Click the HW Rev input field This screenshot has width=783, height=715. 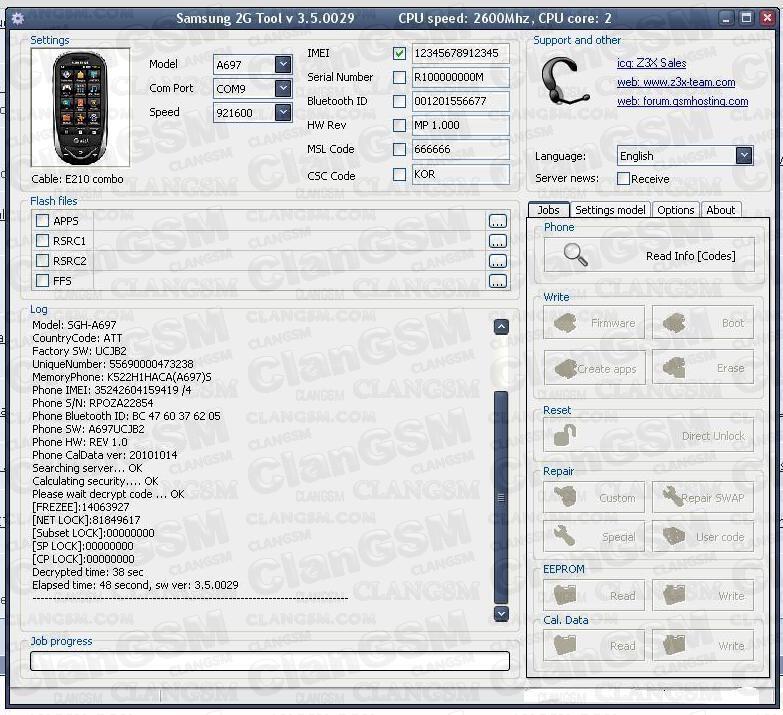point(460,125)
